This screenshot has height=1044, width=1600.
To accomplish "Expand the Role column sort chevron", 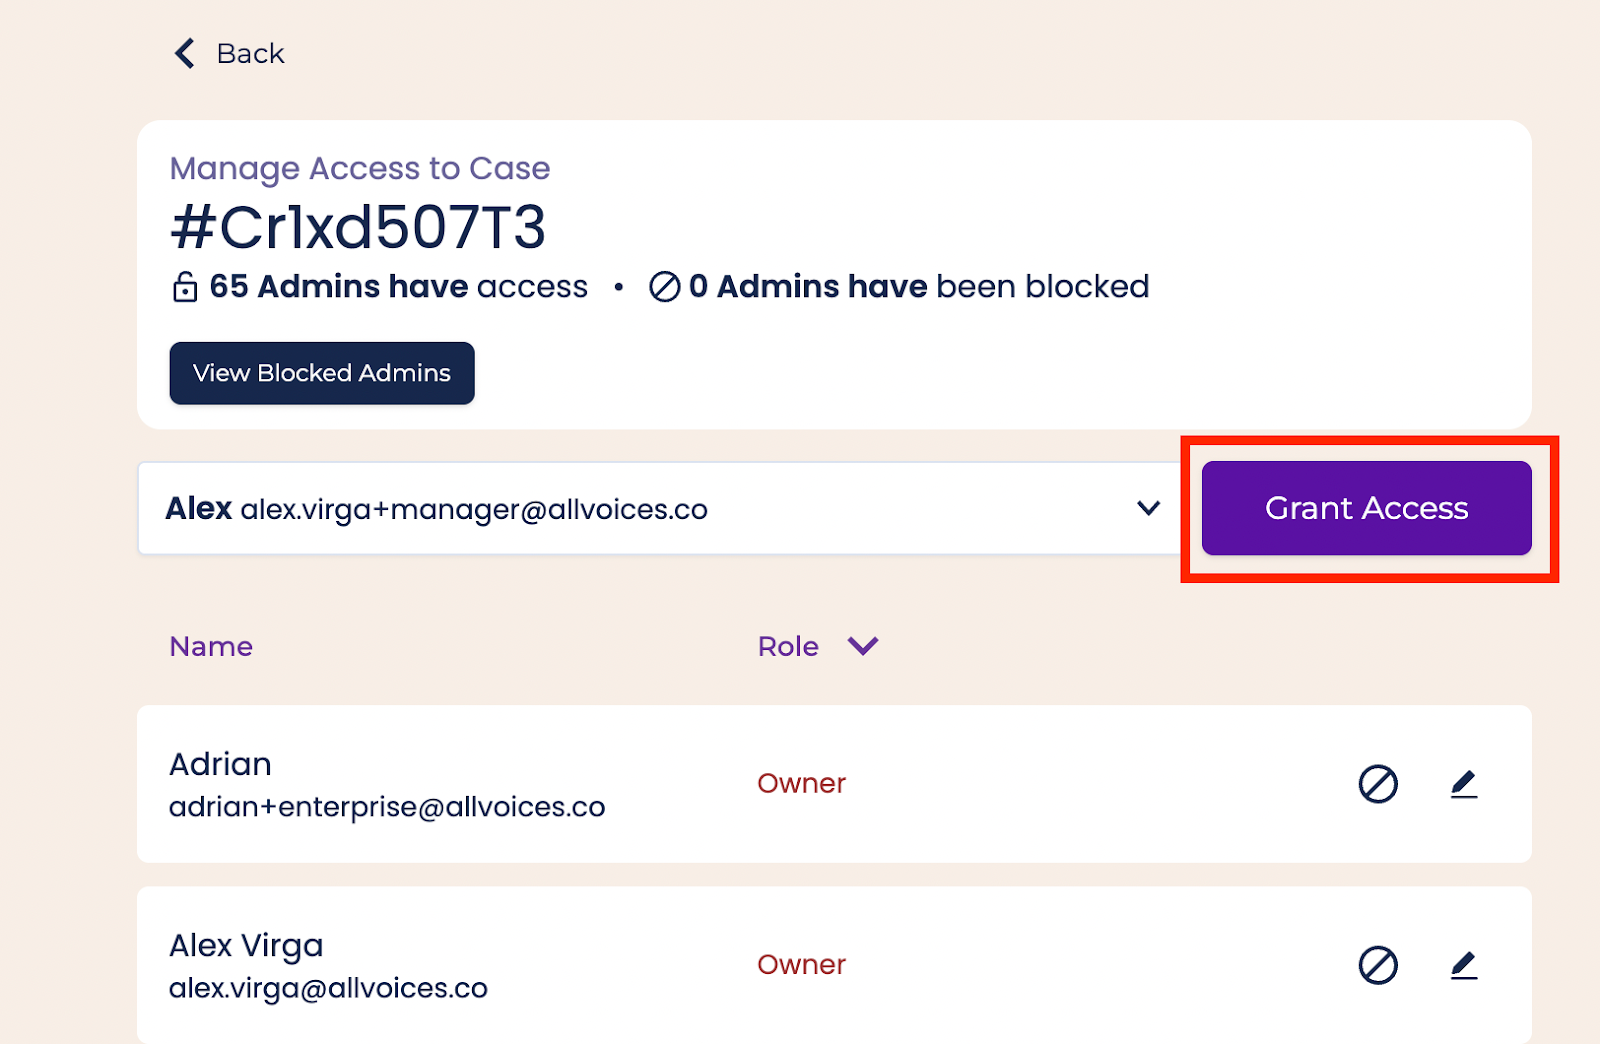I will coord(862,646).
